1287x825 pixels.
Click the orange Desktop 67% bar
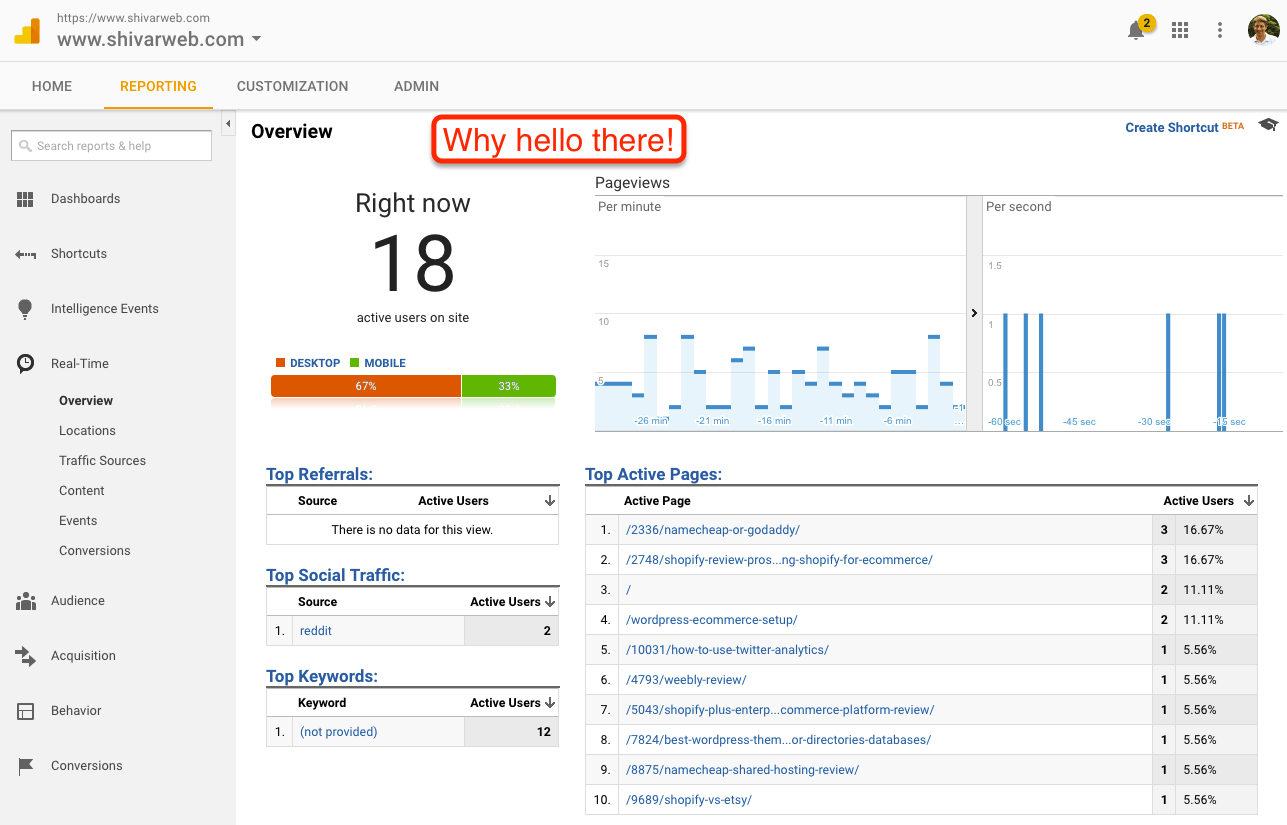coord(366,386)
